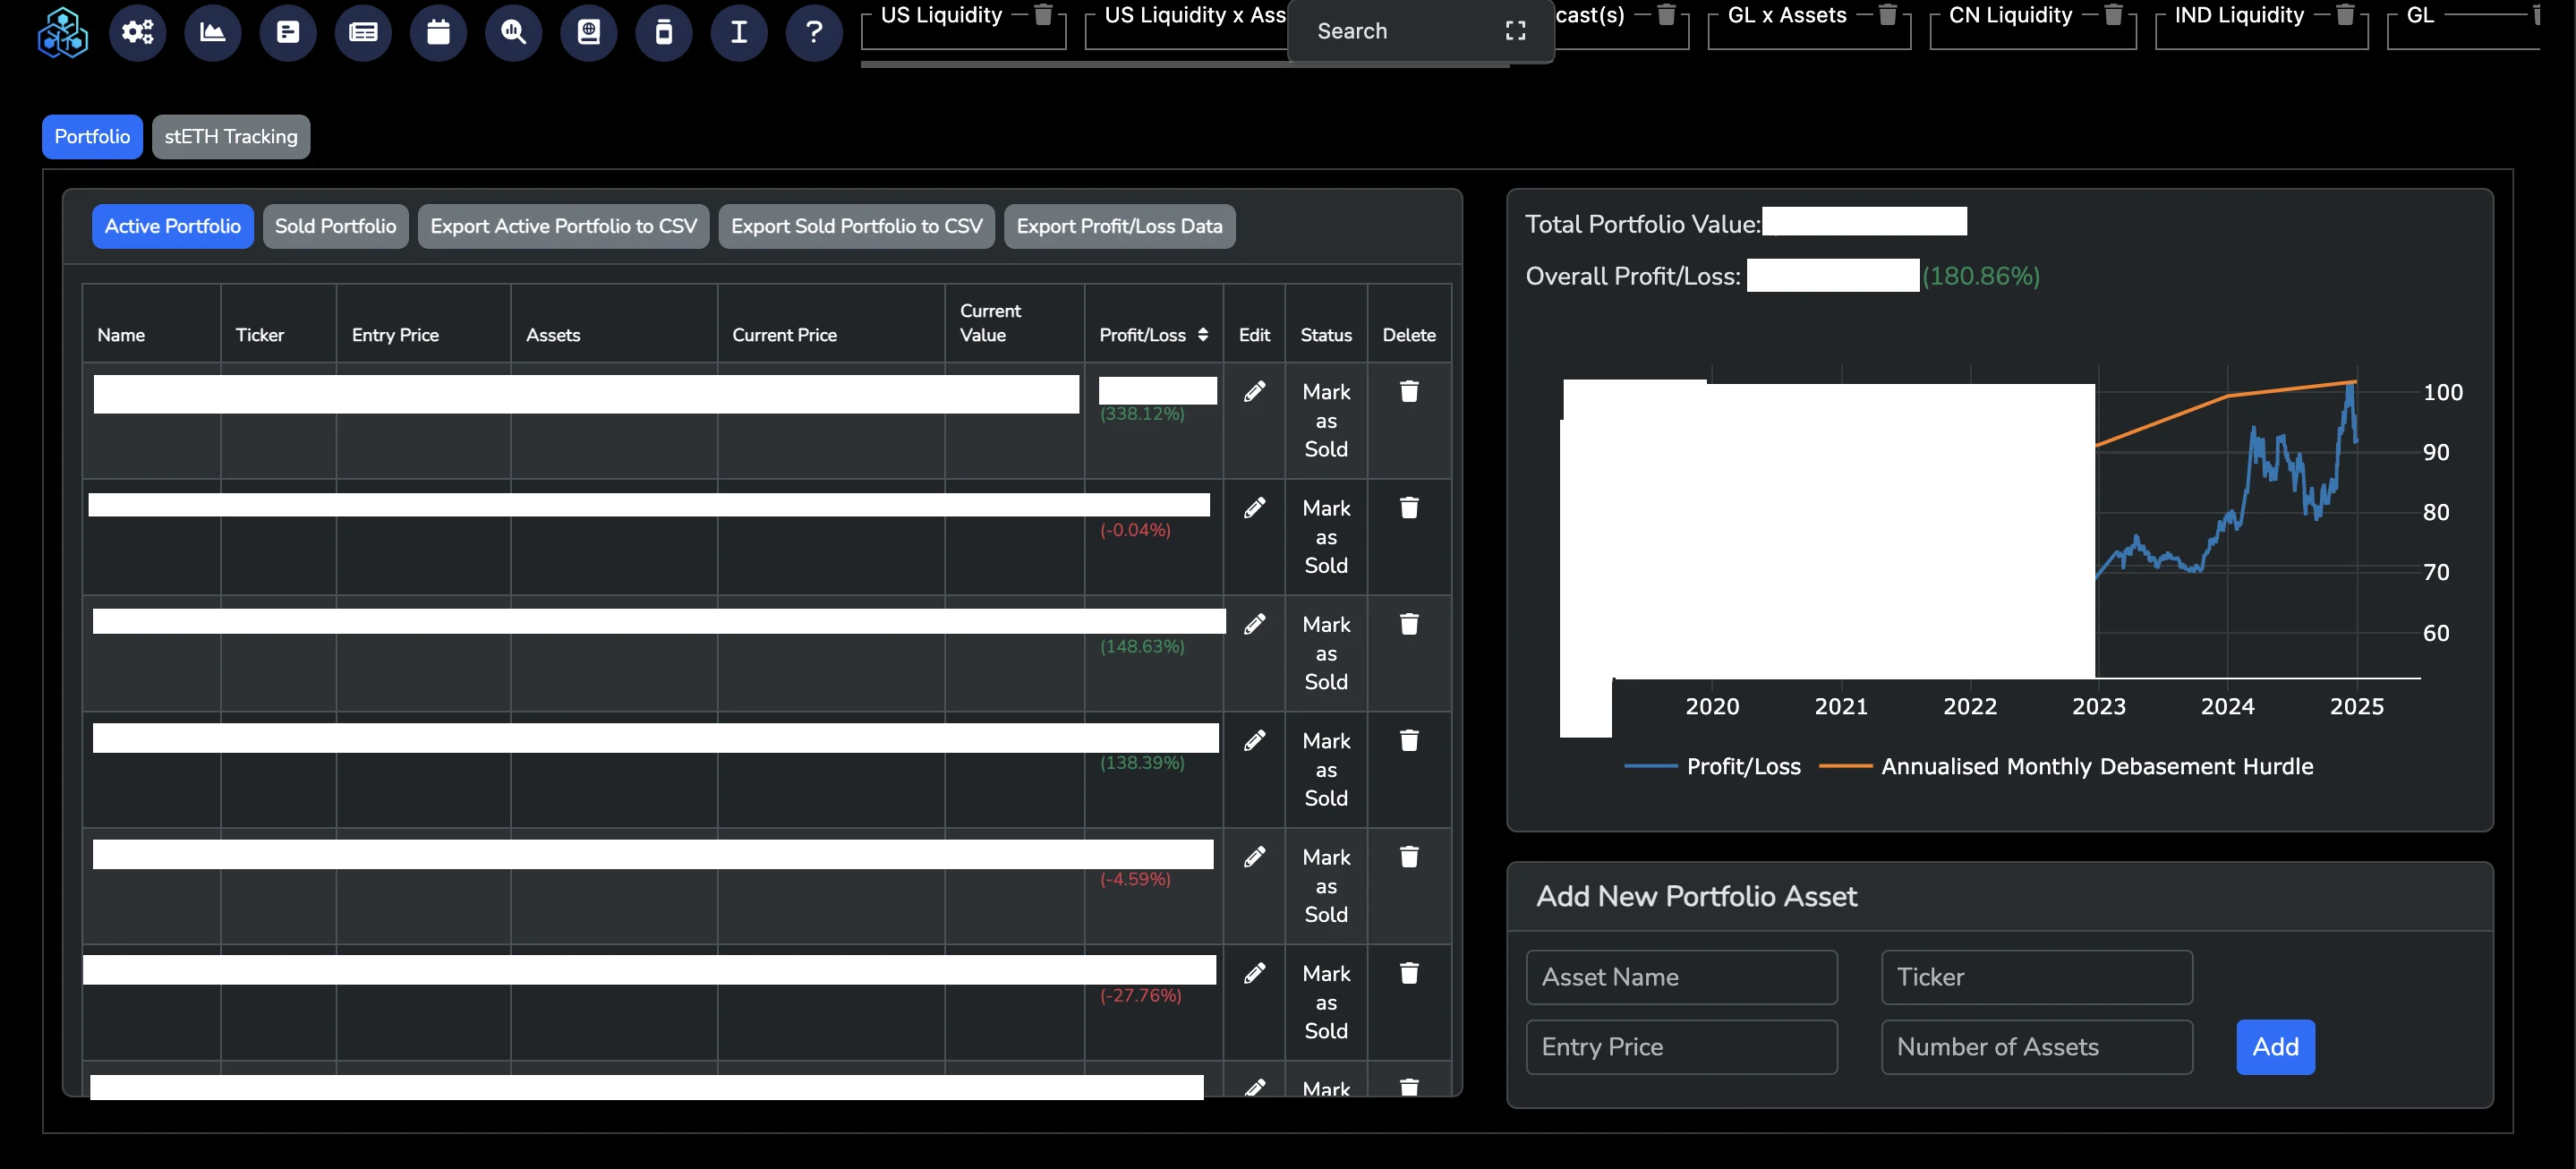Edit the row with 138.39% profit

click(x=1254, y=740)
